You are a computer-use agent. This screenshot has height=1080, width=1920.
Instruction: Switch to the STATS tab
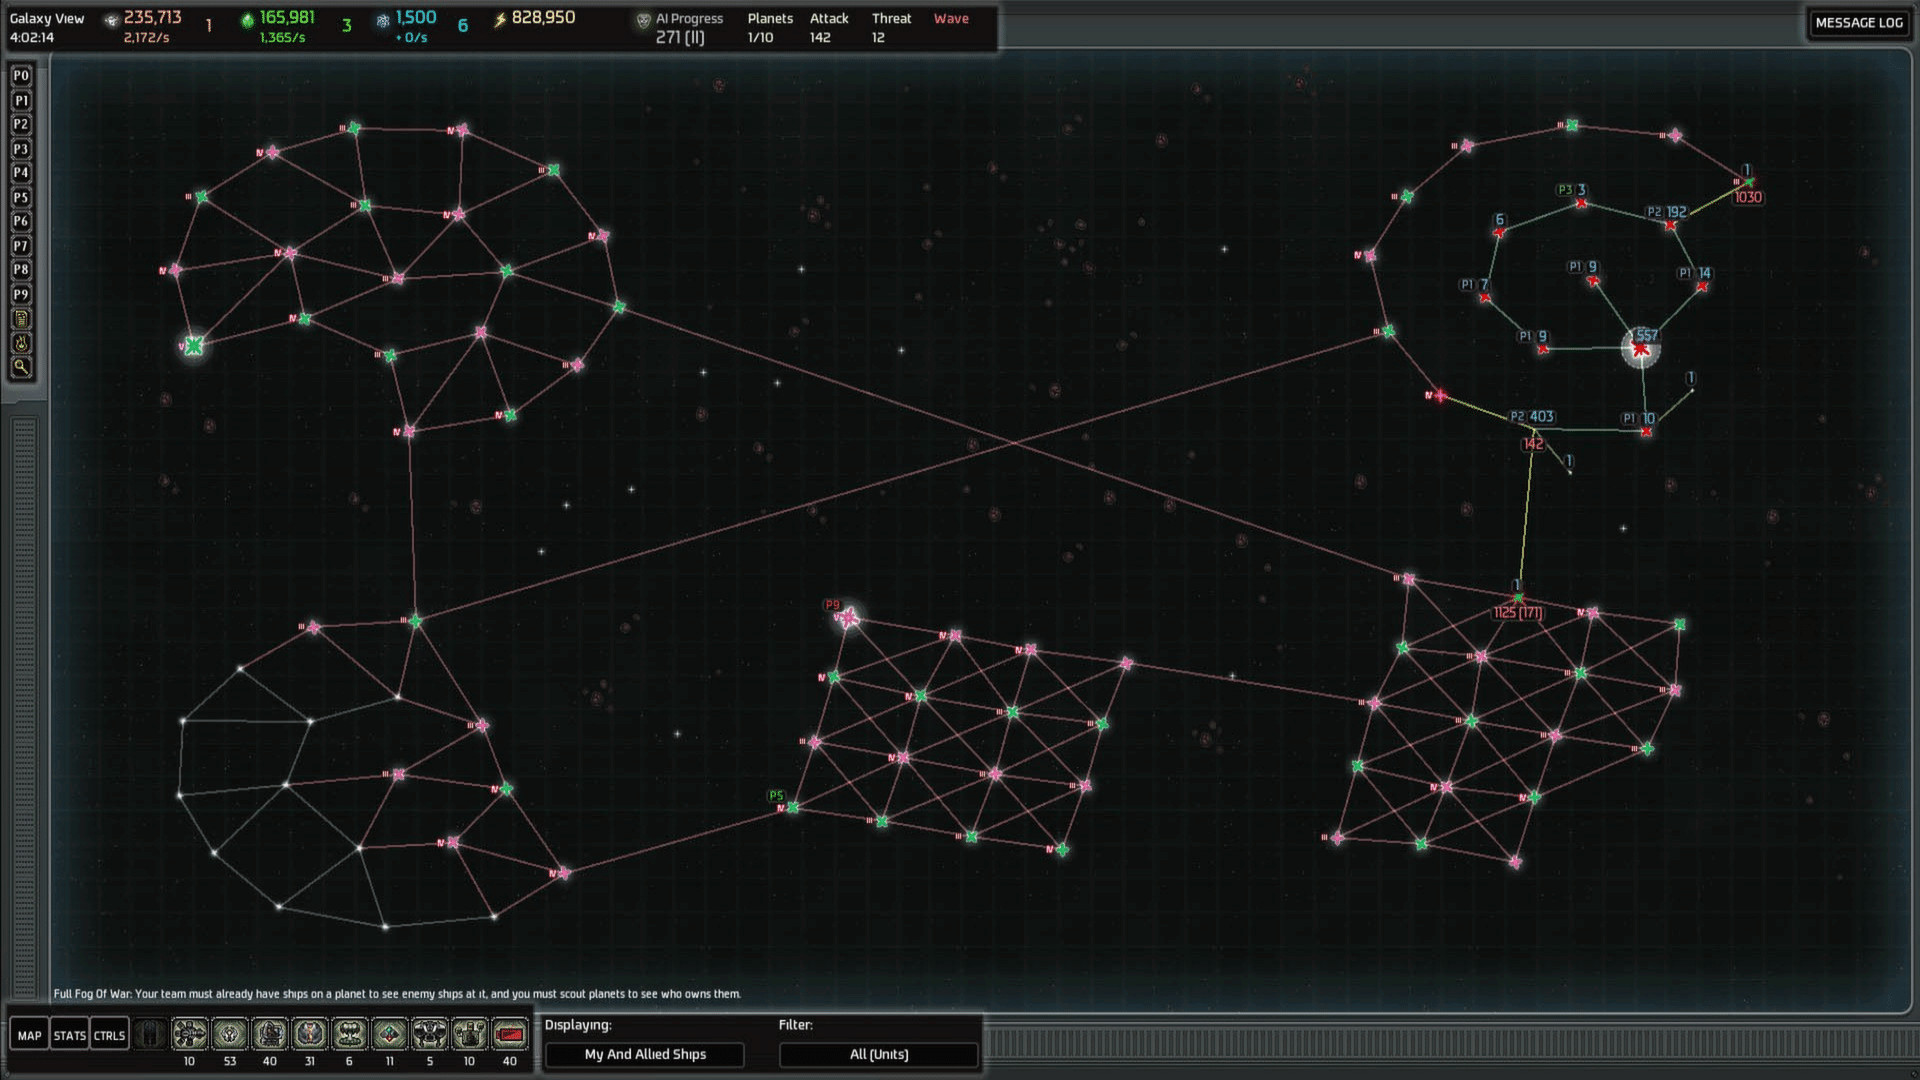tap(70, 1035)
